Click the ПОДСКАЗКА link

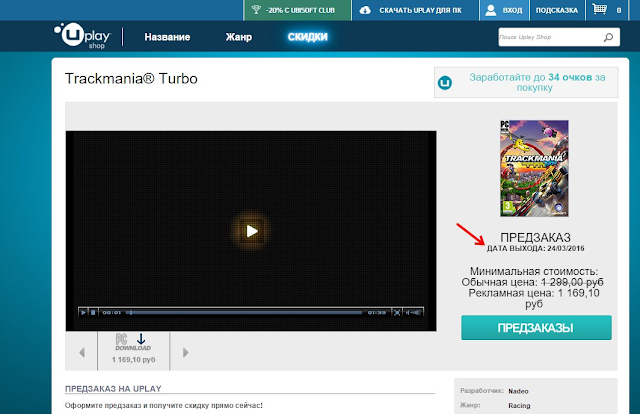tap(557, 10)
